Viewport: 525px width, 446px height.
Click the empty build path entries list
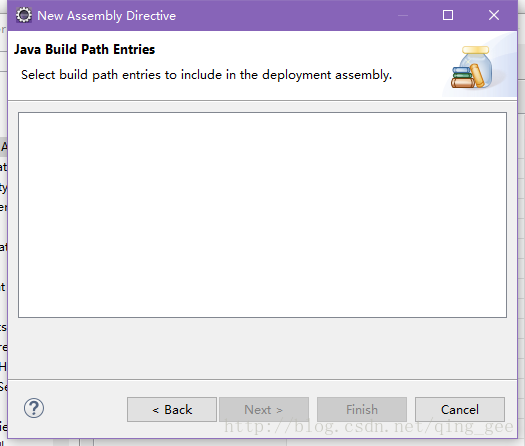[x=262, y=215]
